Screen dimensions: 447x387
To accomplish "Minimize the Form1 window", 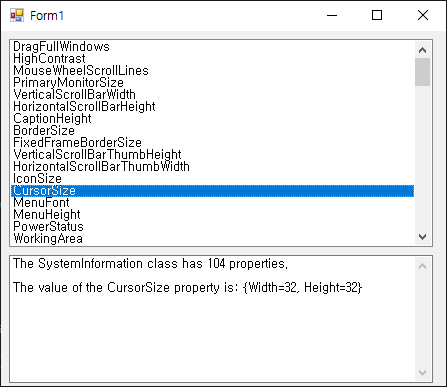I will click(x=332, y=15).
